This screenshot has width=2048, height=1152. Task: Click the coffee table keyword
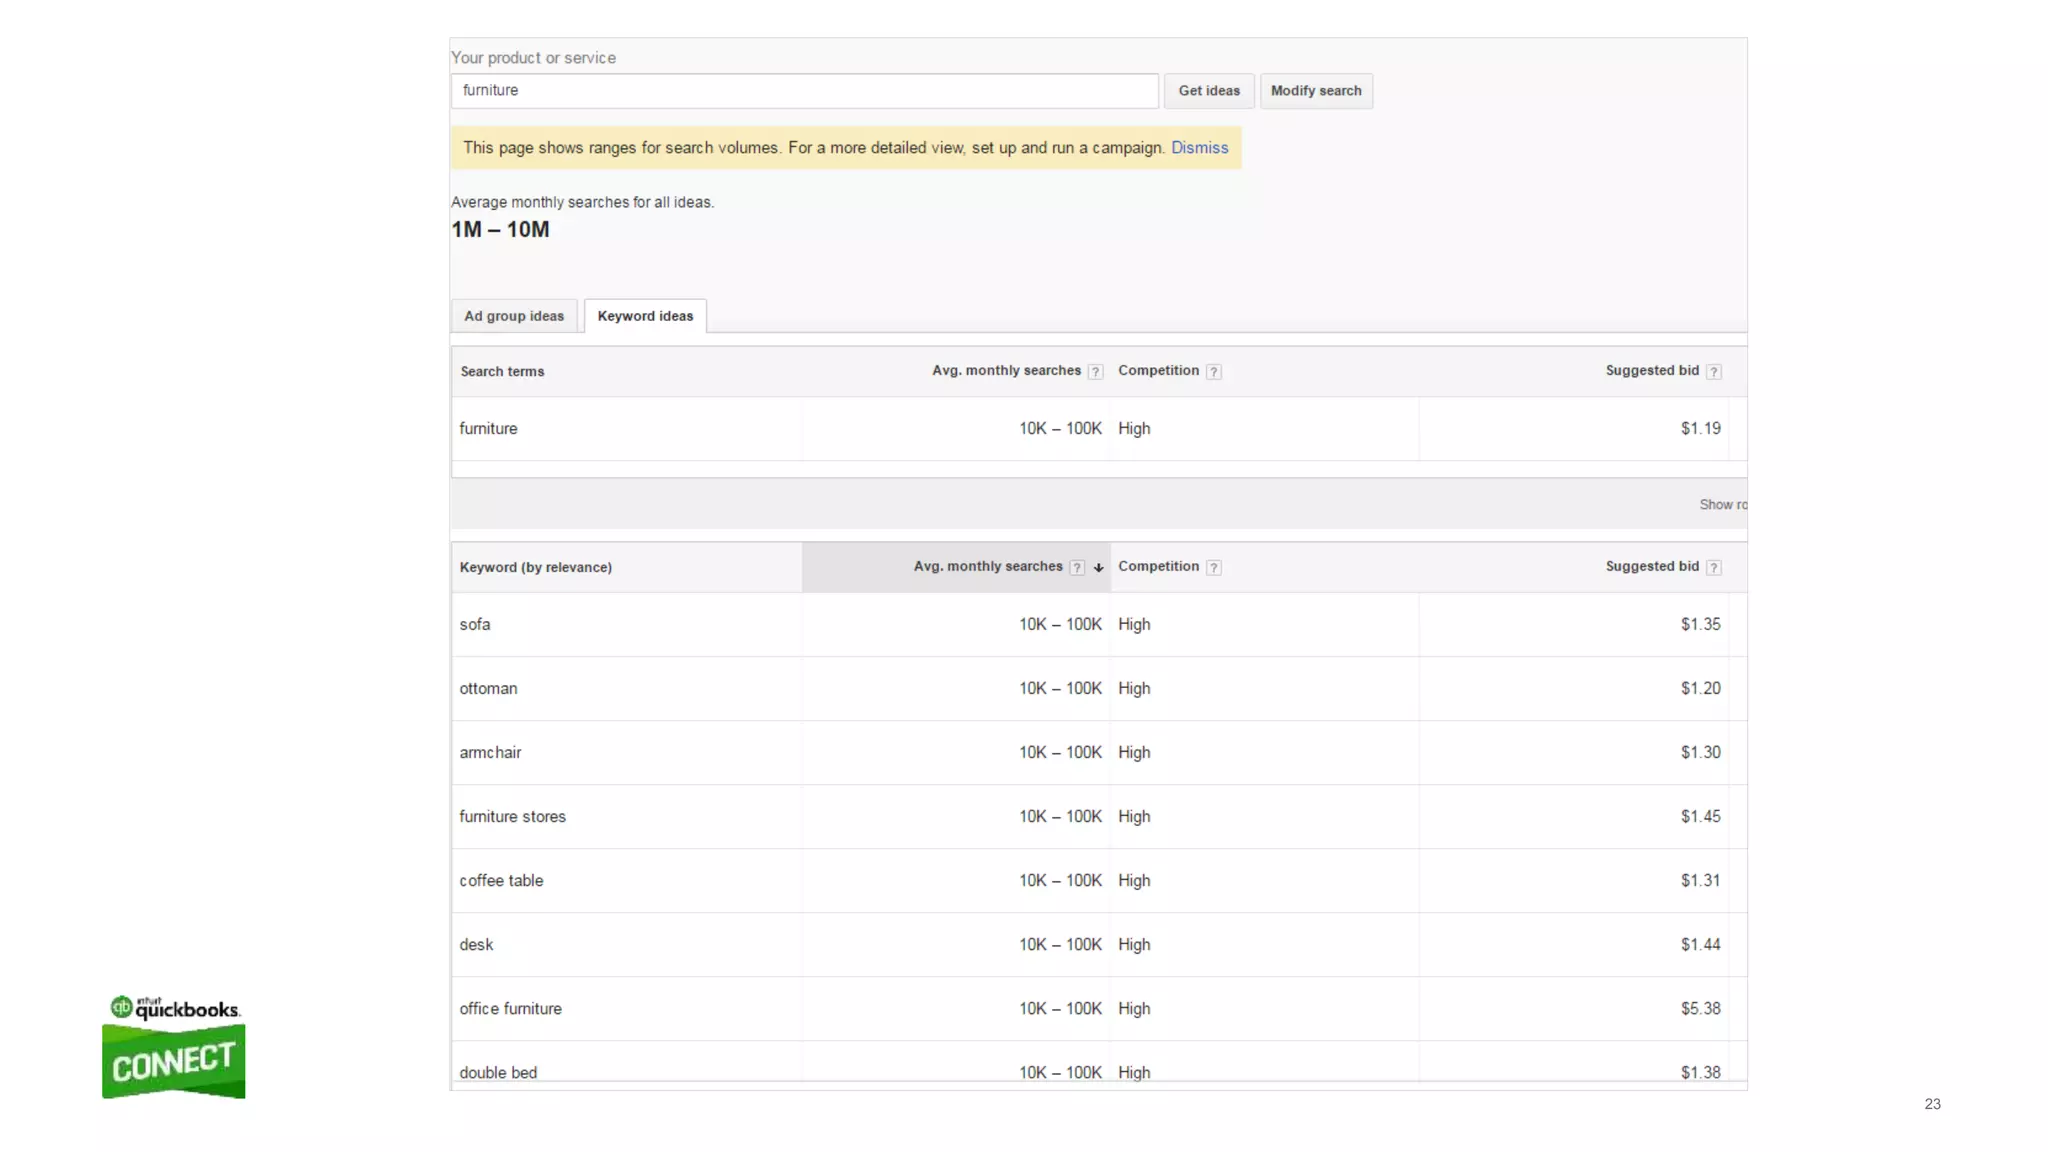pyautogui.click(x=501, y=881)
